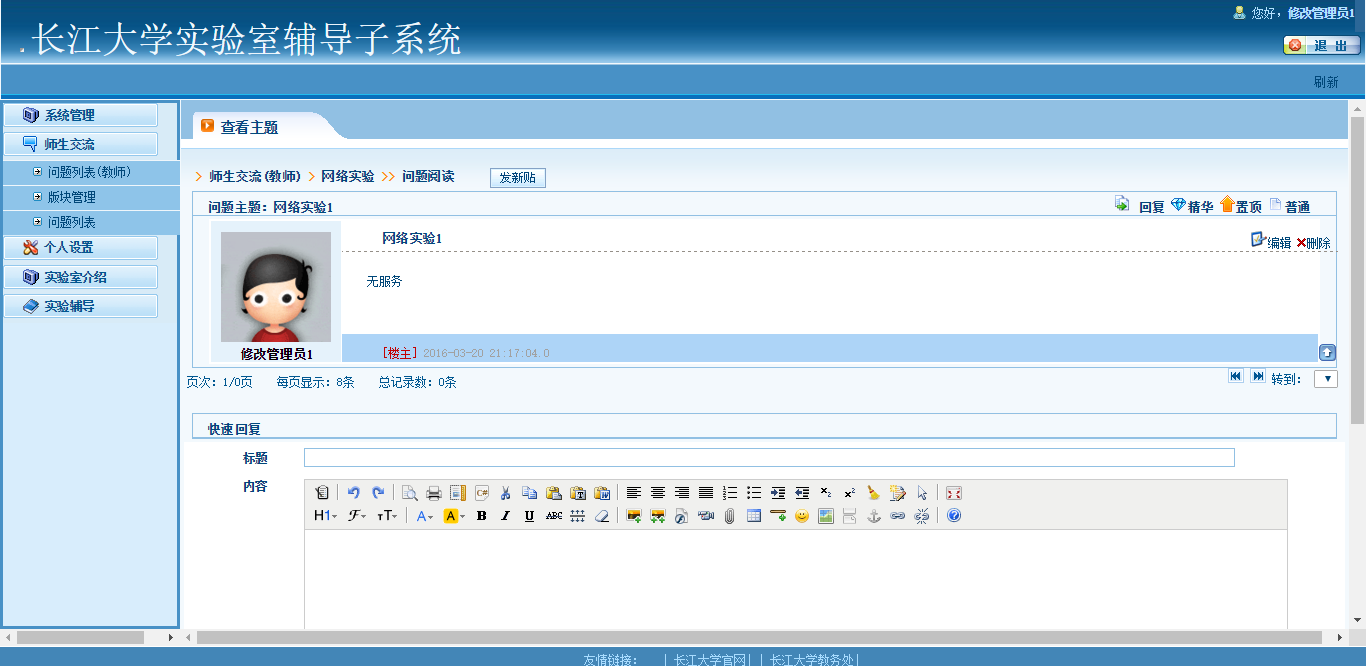Image resolution: width=1366 pixels, height=671 pixels.
Task: Paste as plain text icon
Action: tap(578, 493)
